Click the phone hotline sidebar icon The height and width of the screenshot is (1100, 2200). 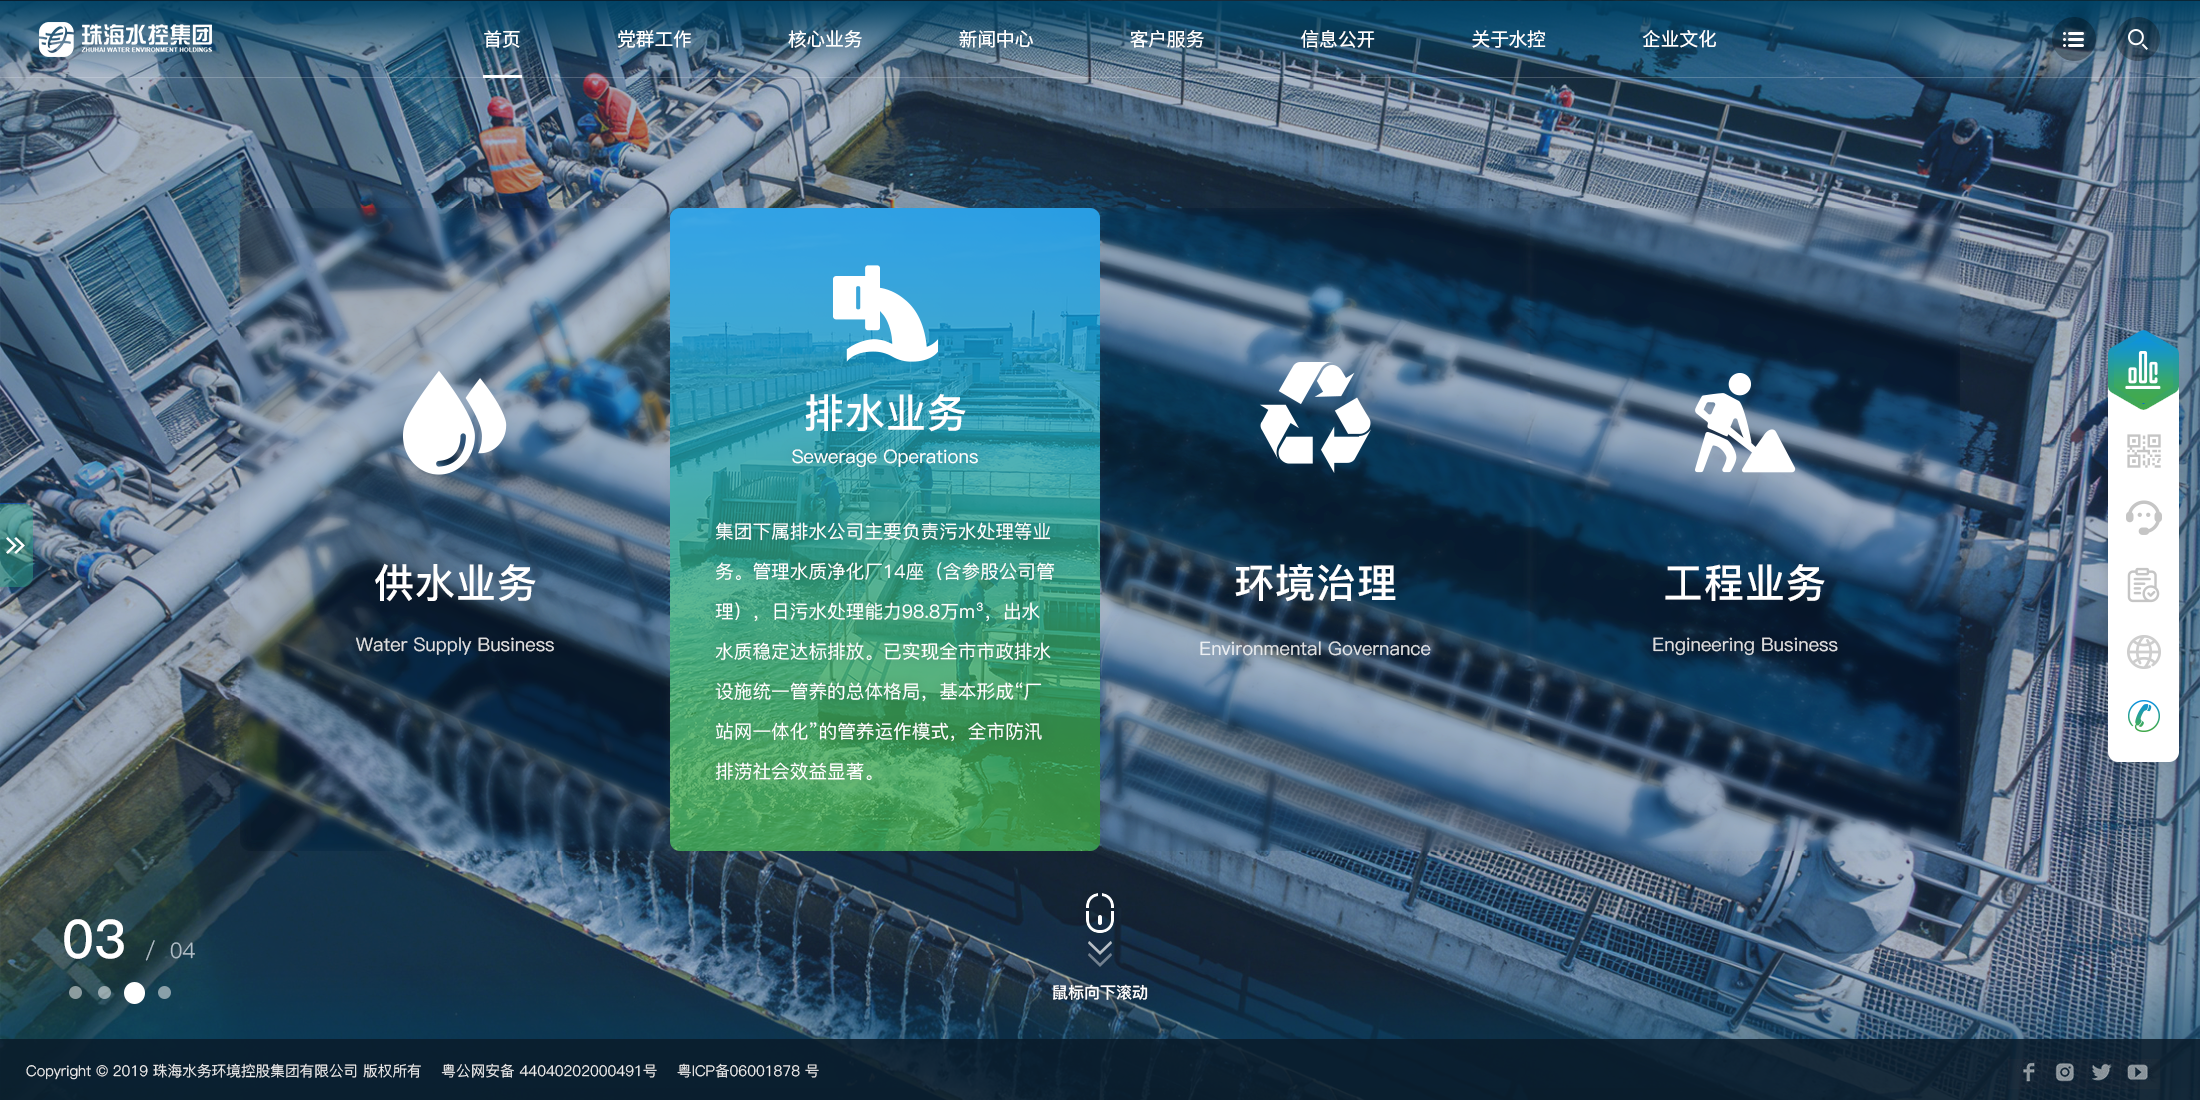pyautogui.click(x=2143, y=716)
